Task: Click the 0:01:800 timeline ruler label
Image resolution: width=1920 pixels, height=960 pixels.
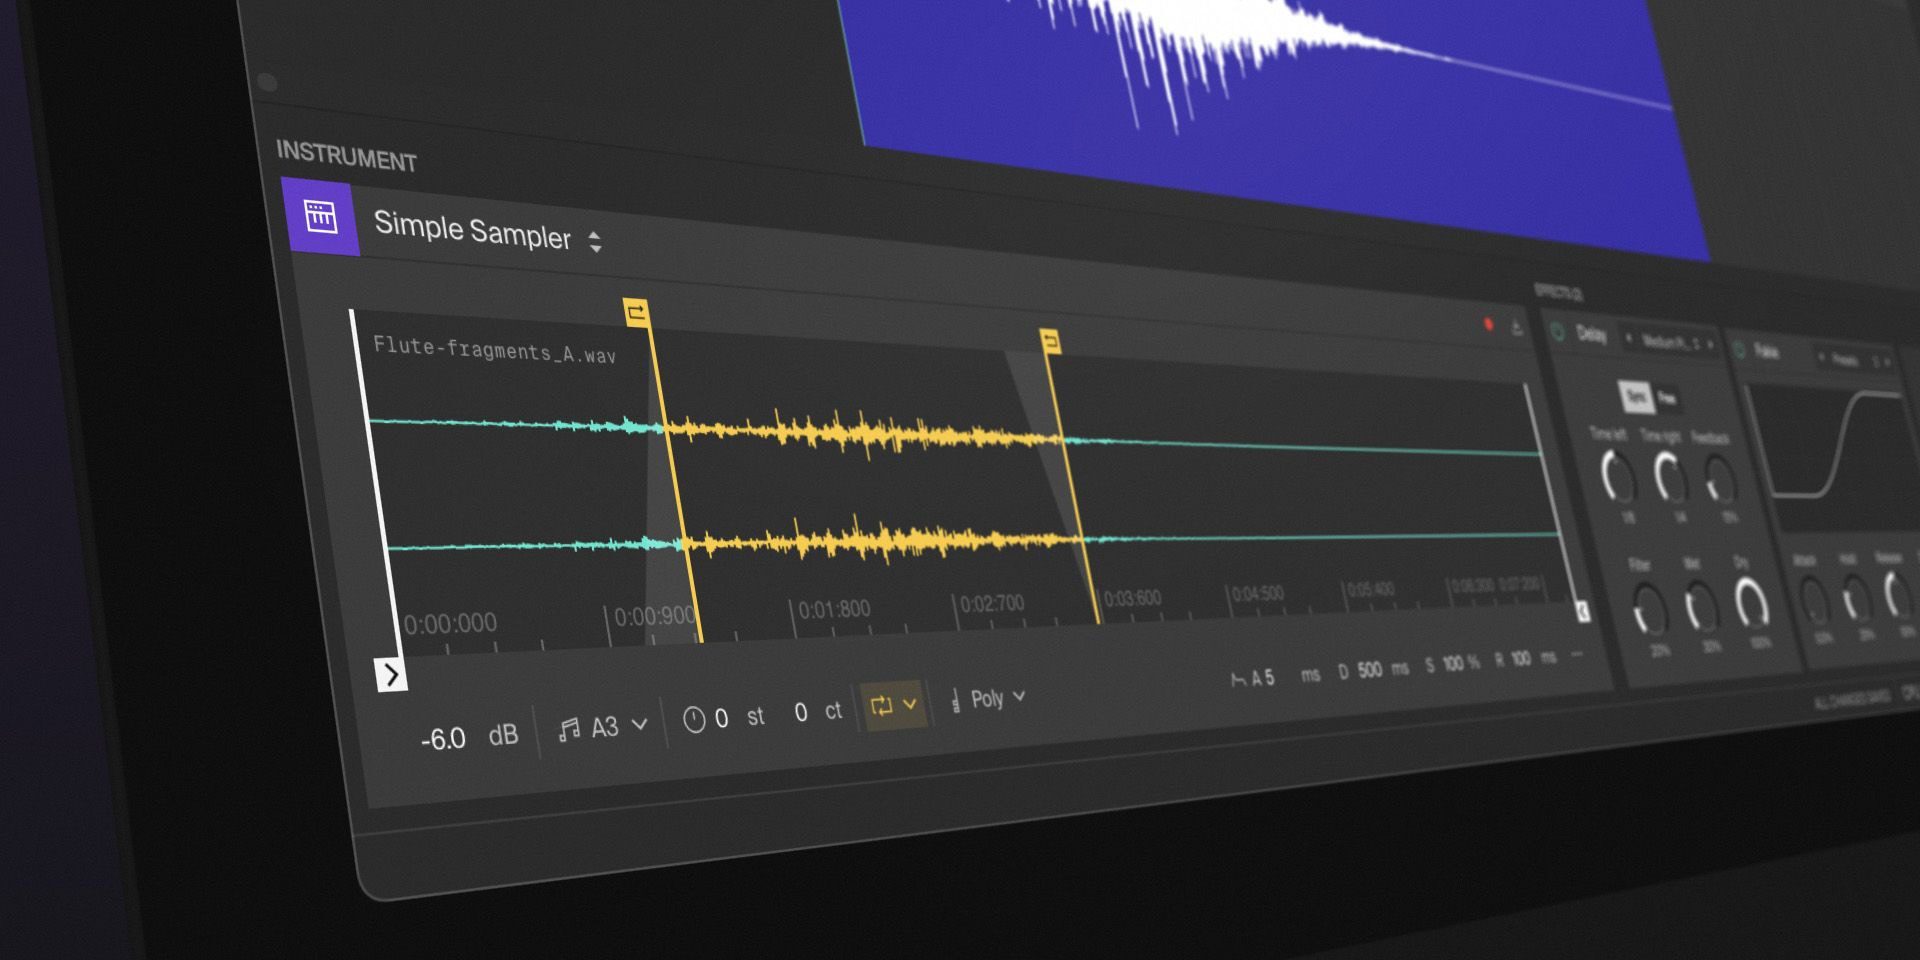Action: (834, 609)
